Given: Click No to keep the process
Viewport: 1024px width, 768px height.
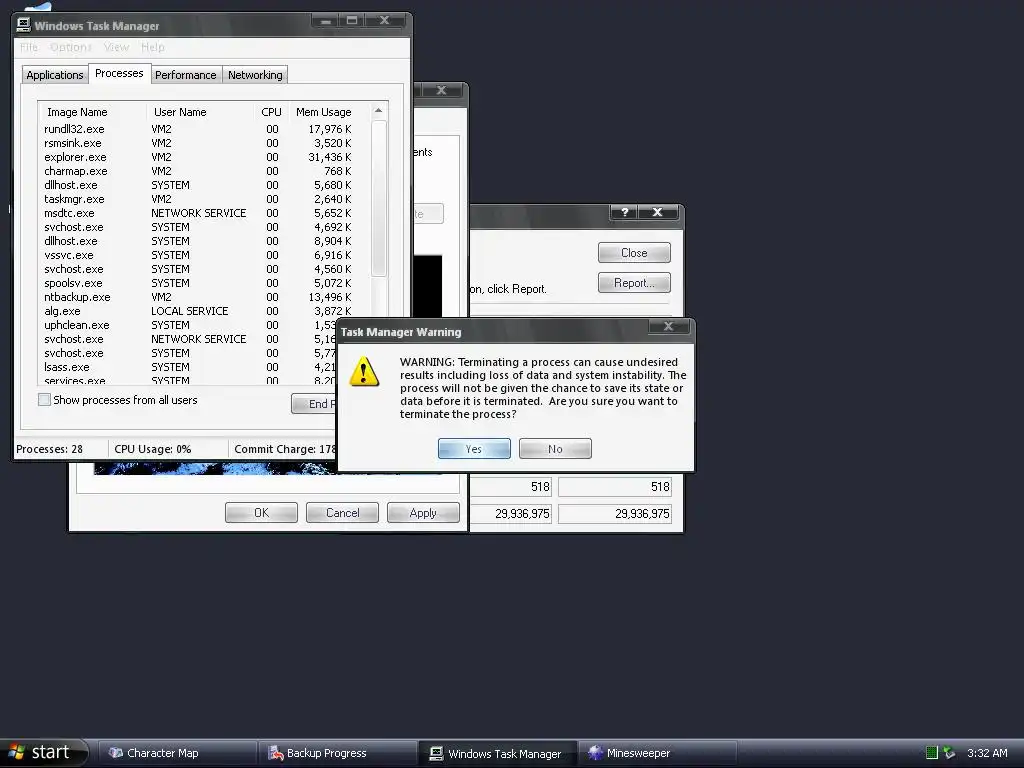Looking at the screenshot, I should point(555,449).
